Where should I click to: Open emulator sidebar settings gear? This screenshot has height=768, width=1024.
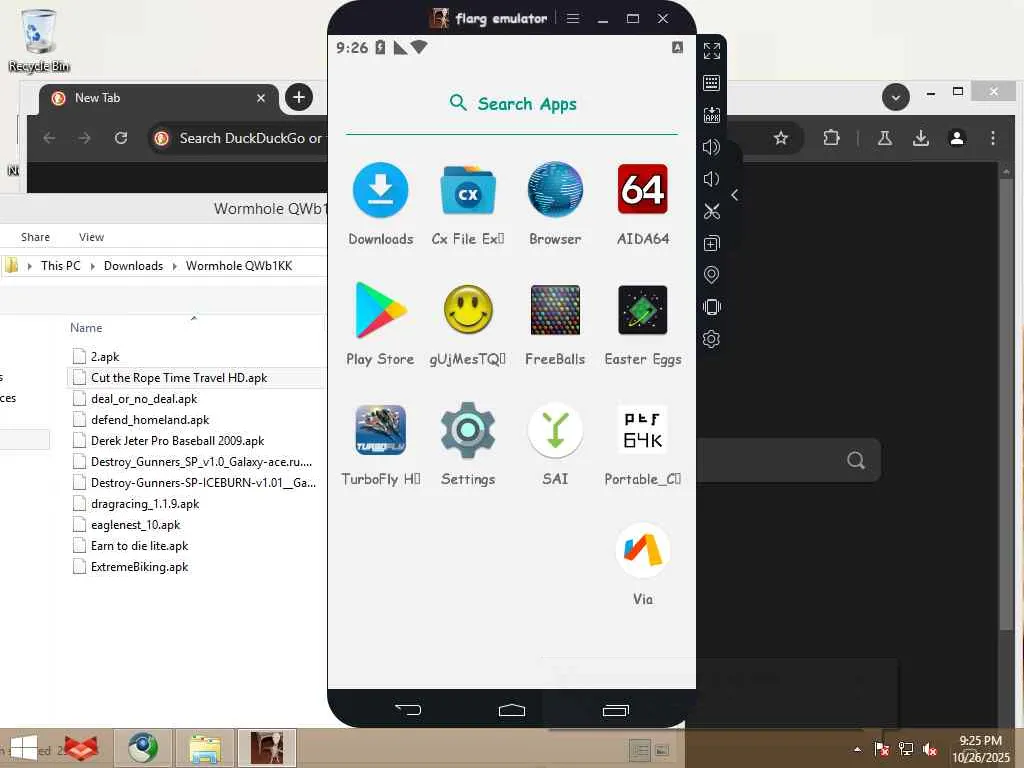click(x=712, y=339)
